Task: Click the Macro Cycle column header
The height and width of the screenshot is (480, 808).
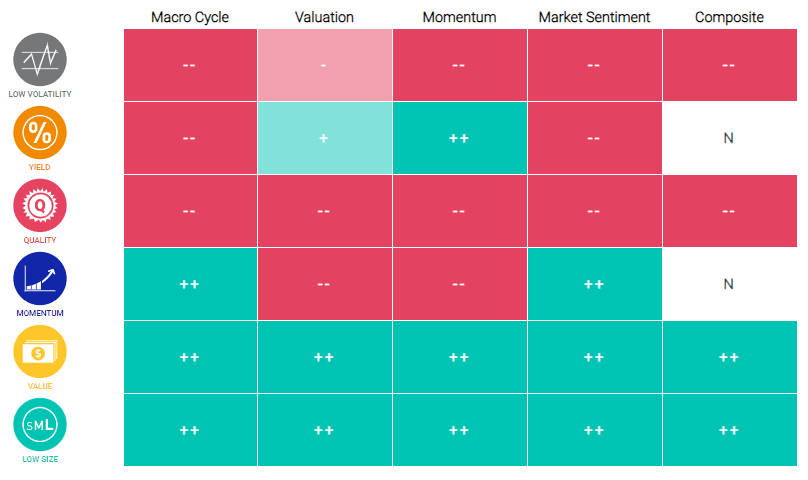Action: tap(190, 17)
